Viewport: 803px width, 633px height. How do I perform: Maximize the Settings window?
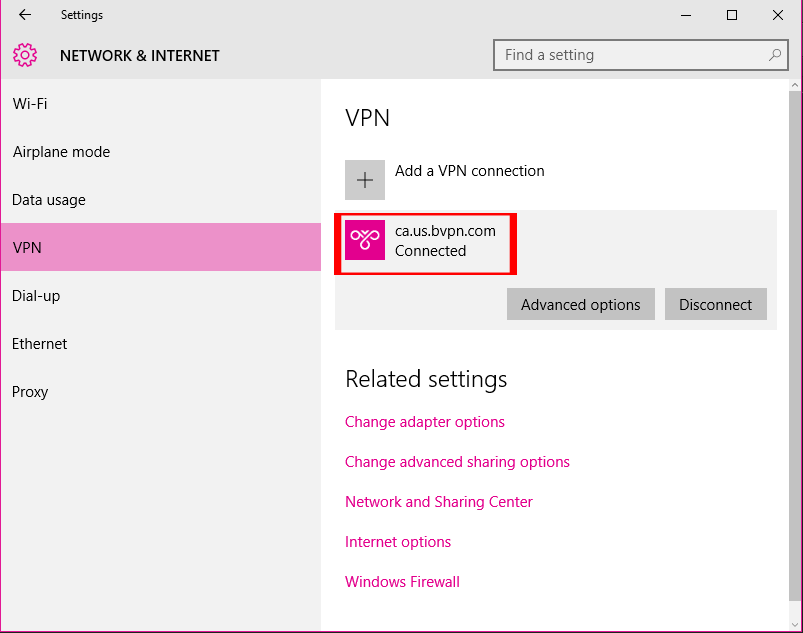[732, 15]
